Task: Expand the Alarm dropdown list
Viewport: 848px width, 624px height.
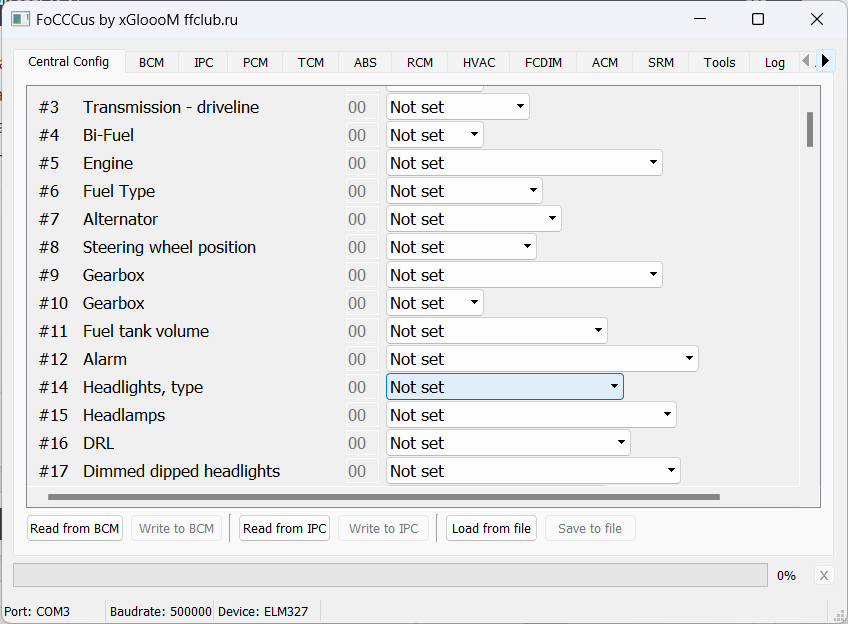Action: click(541, 359)
